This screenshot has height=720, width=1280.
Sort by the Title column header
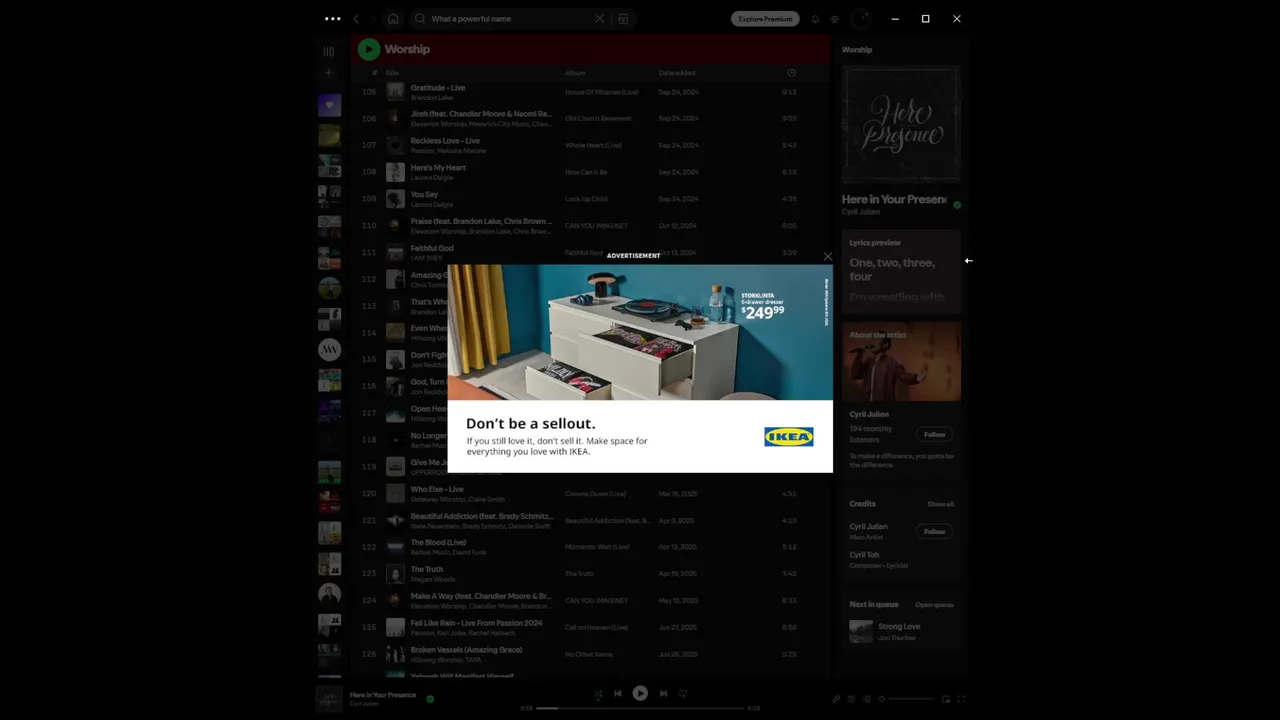point(392,73)
